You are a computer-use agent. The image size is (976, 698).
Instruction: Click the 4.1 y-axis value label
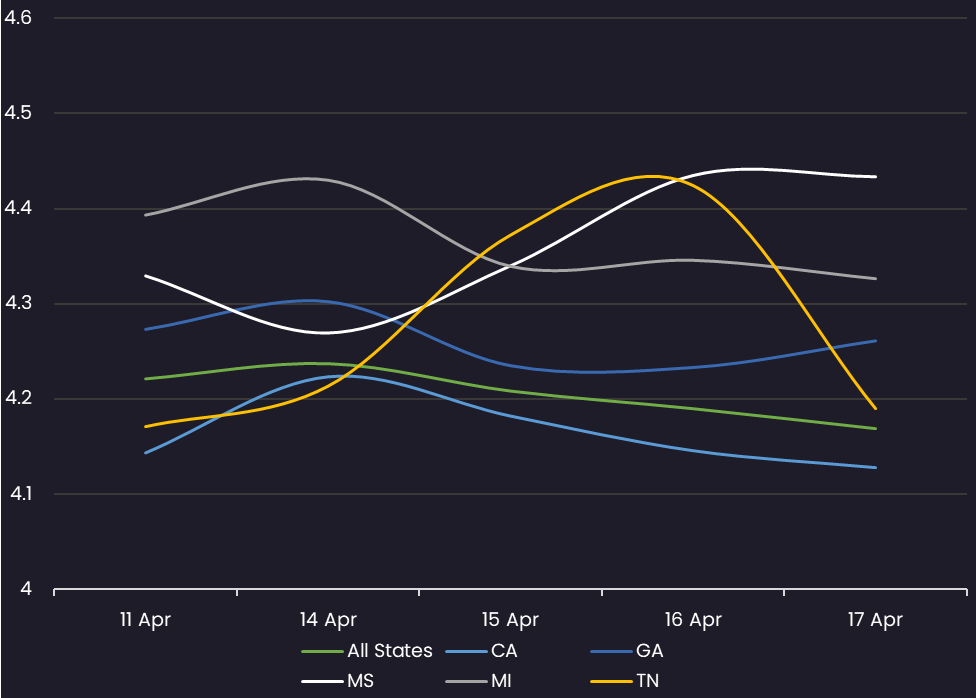point(19,494)
